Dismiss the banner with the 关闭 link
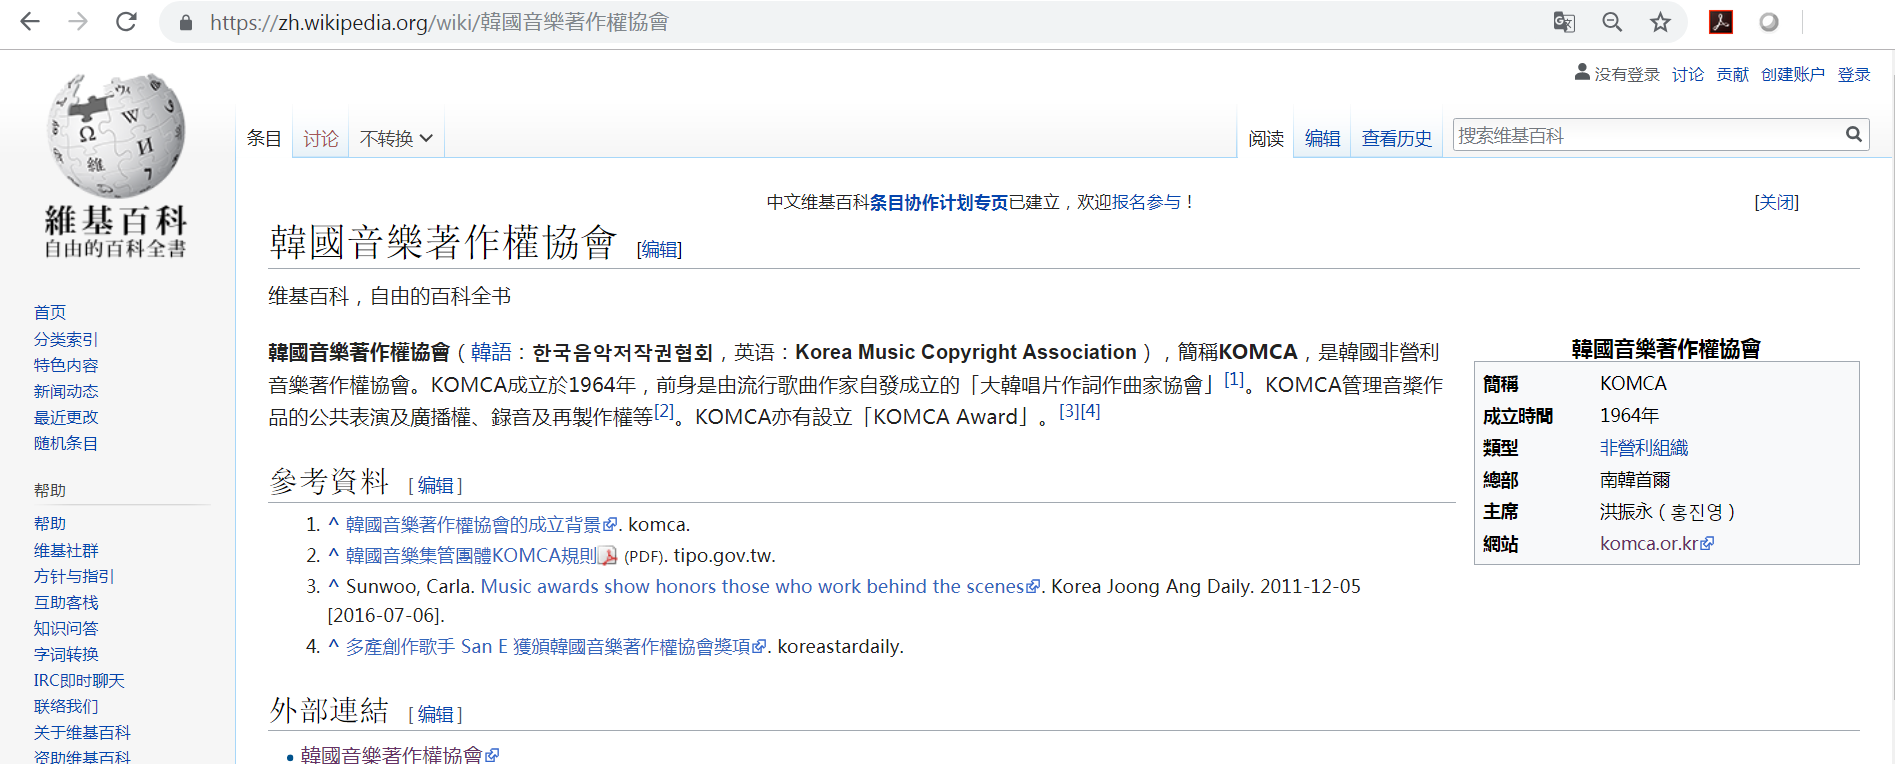The image size is (1895, 764). pyautogui.click(x=1777, y=202)
